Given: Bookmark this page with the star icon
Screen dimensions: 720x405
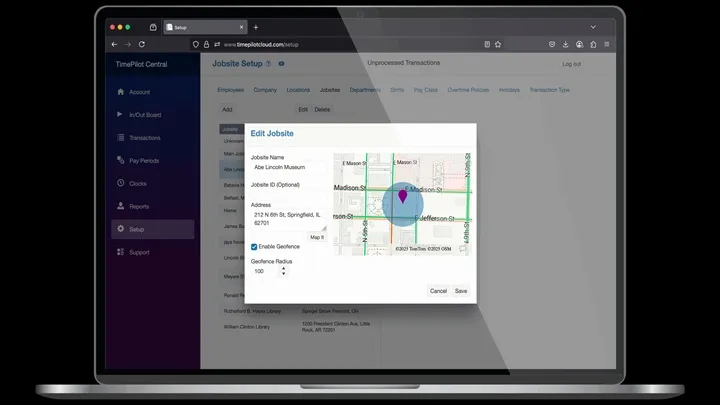Looking at the screenshot, I should (498, 44).
